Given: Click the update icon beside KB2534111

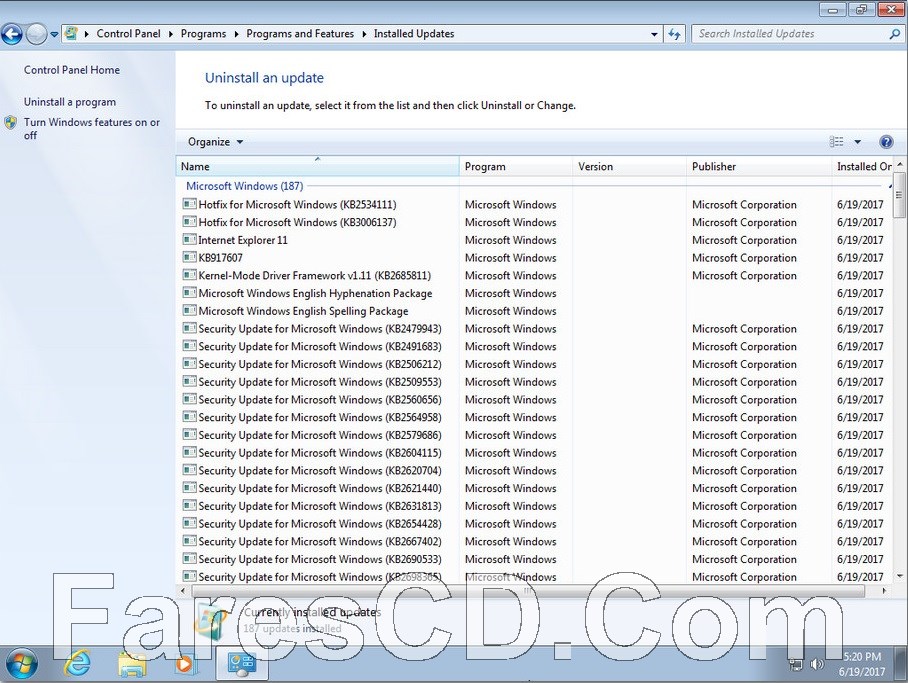Looking at the screenshot, I should point(189,204).
